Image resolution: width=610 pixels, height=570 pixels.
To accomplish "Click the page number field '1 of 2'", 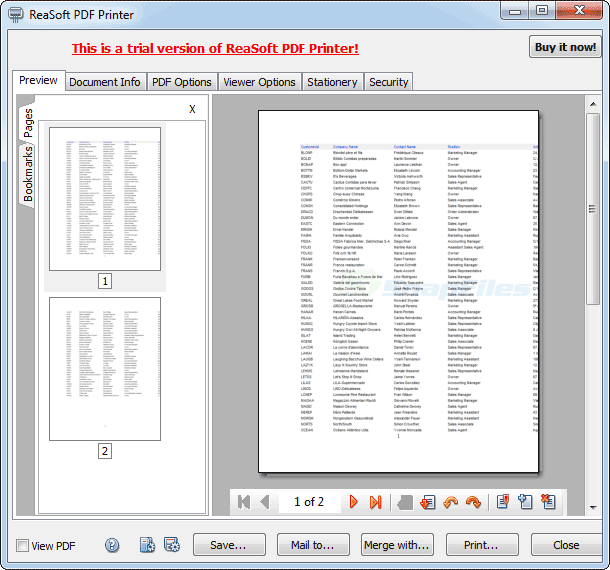I will (309, 502).
